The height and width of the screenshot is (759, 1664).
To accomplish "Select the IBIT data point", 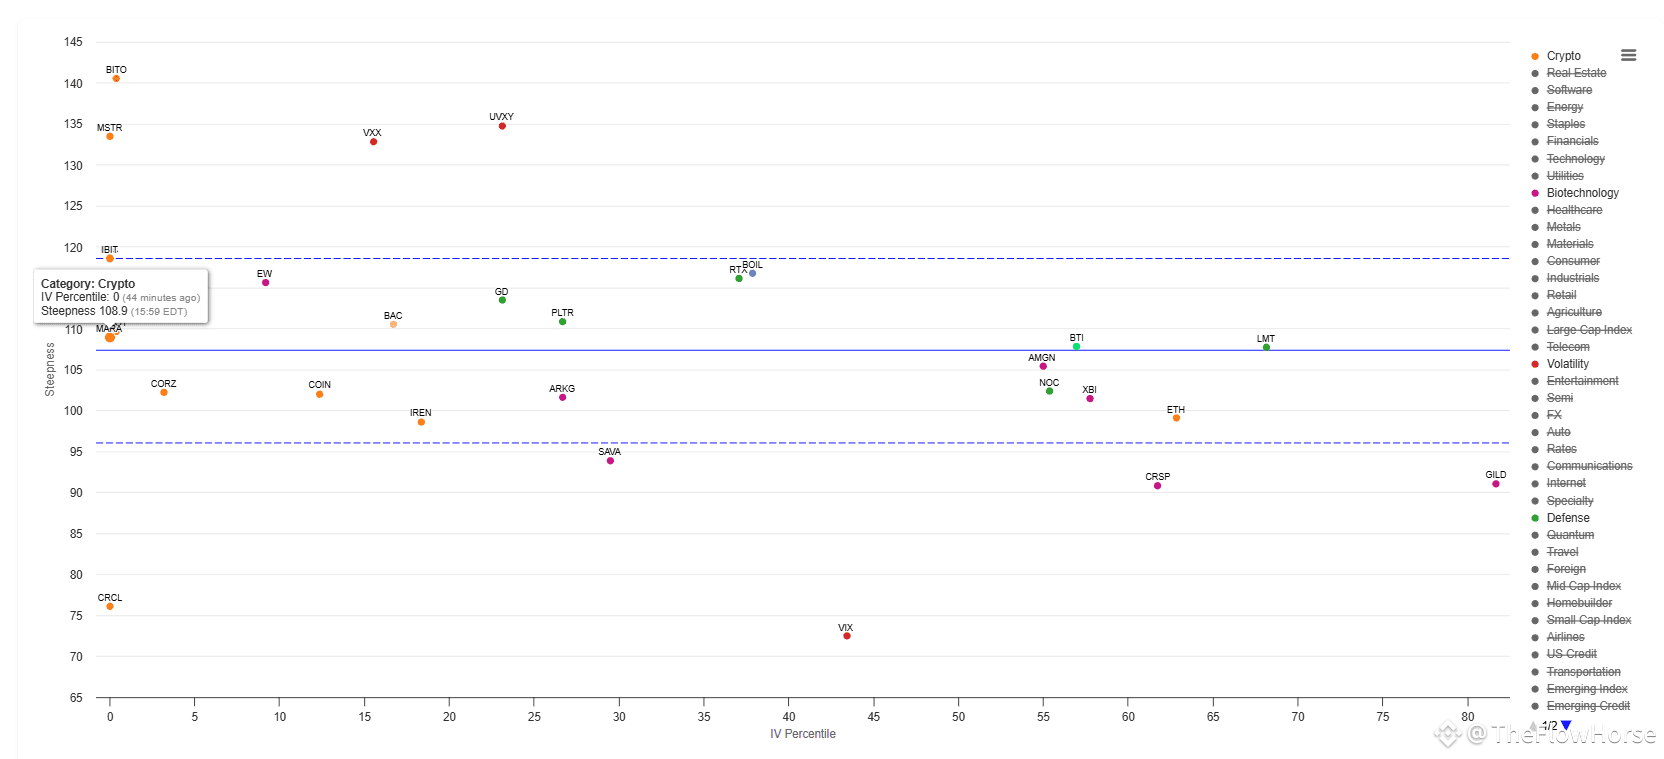I will coord(110,258).
